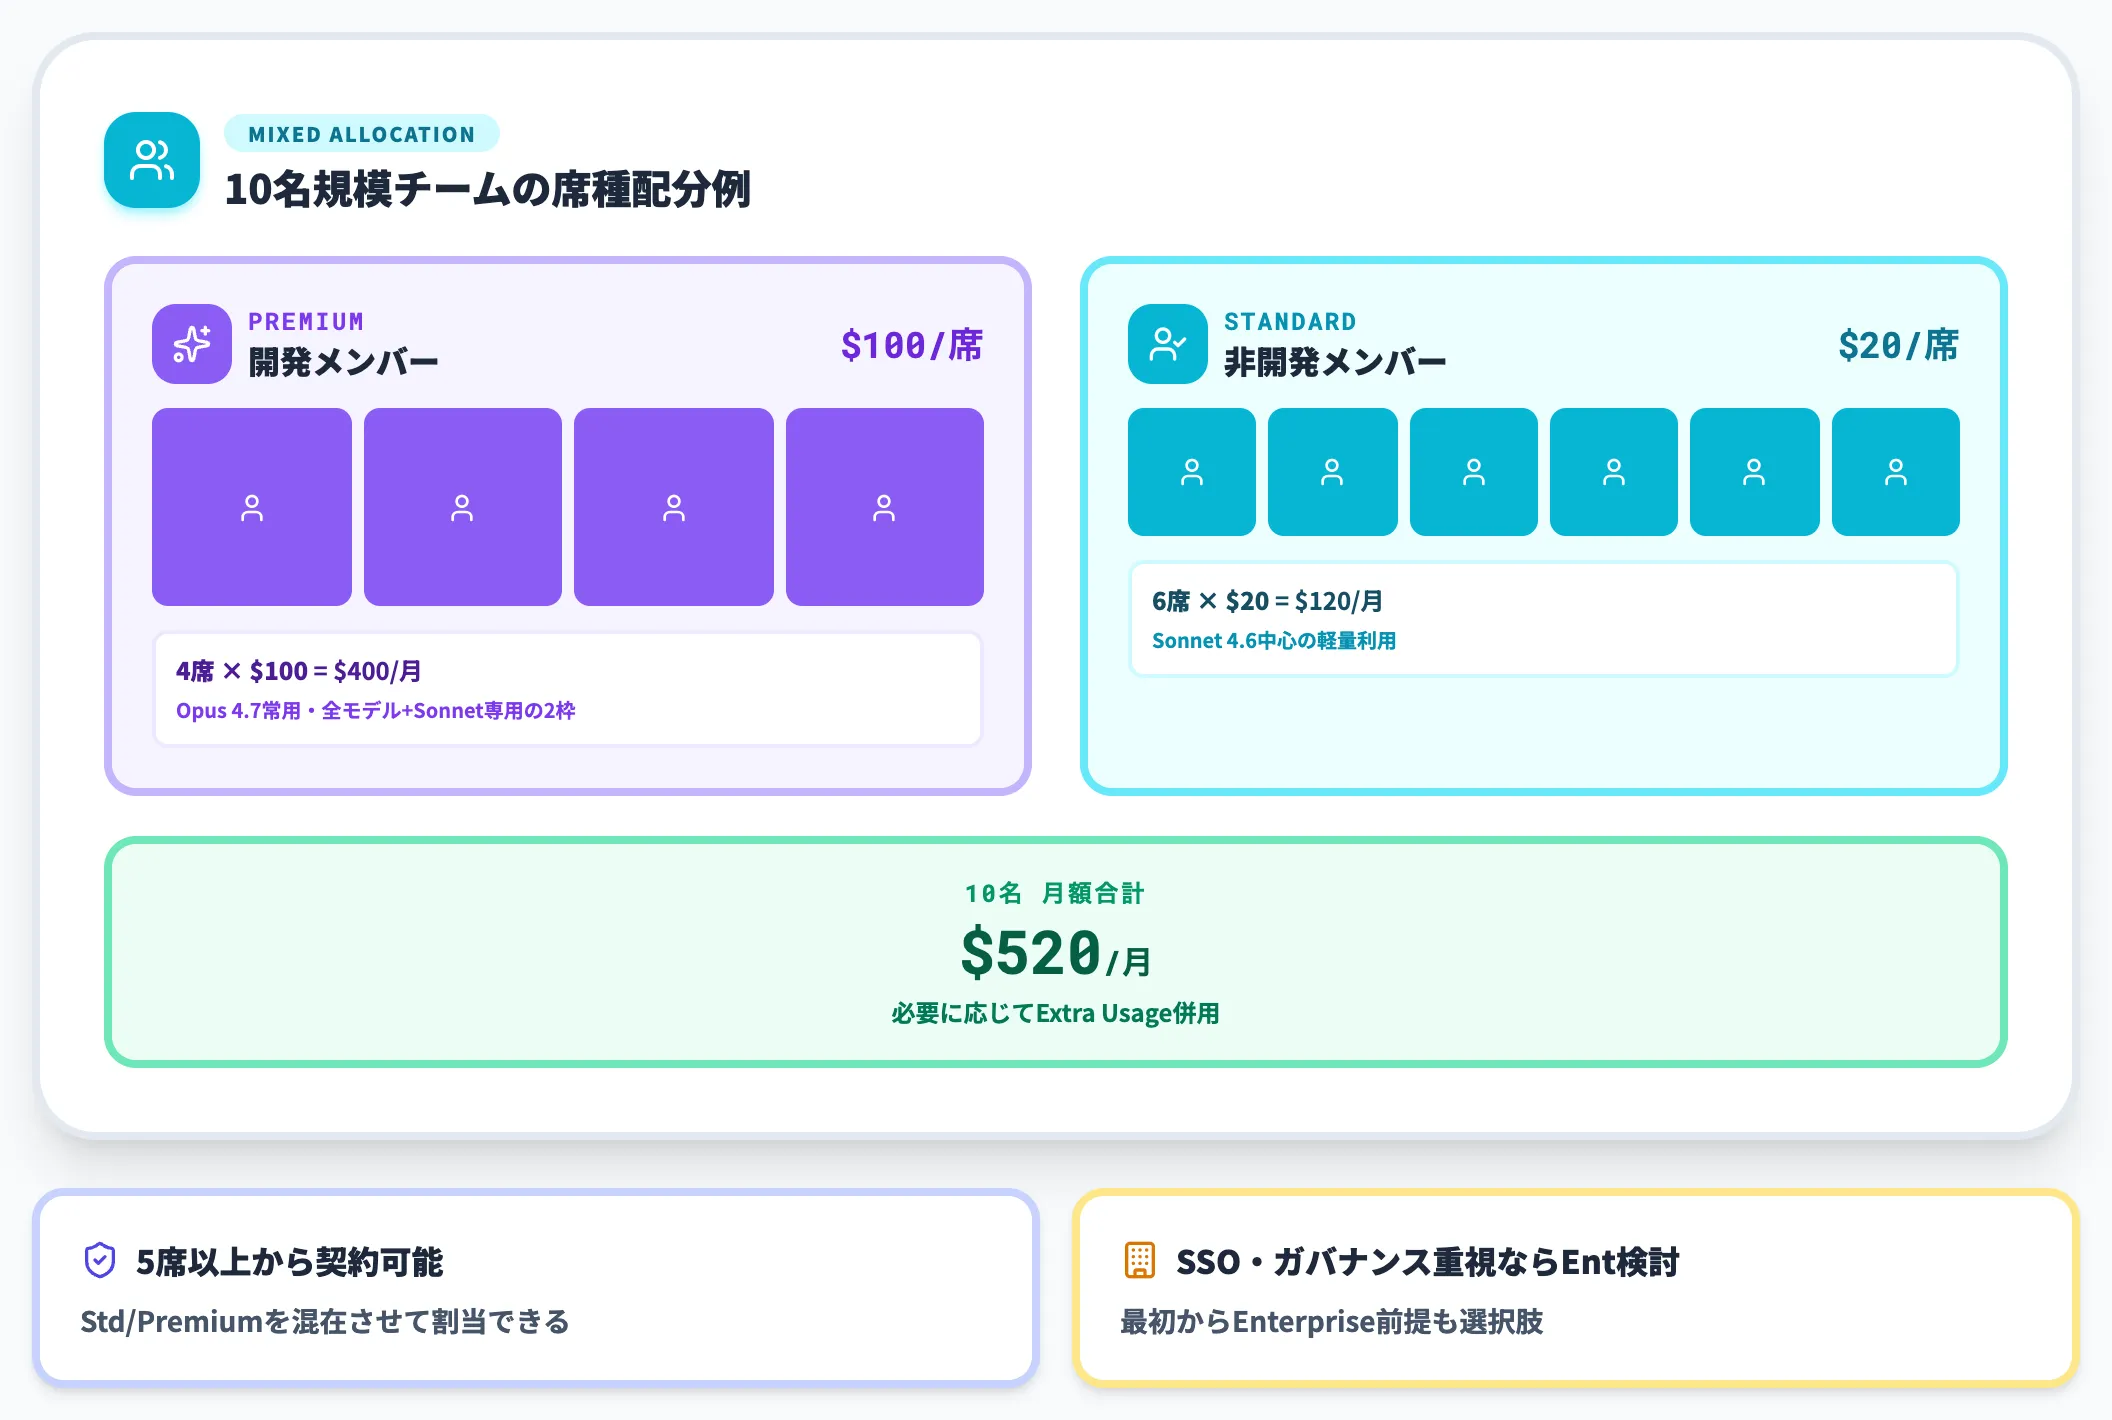Click the Opus 4.7常用 description line
The height and width of the screenshot is (1420, 2112).
(x=376, y=711)
